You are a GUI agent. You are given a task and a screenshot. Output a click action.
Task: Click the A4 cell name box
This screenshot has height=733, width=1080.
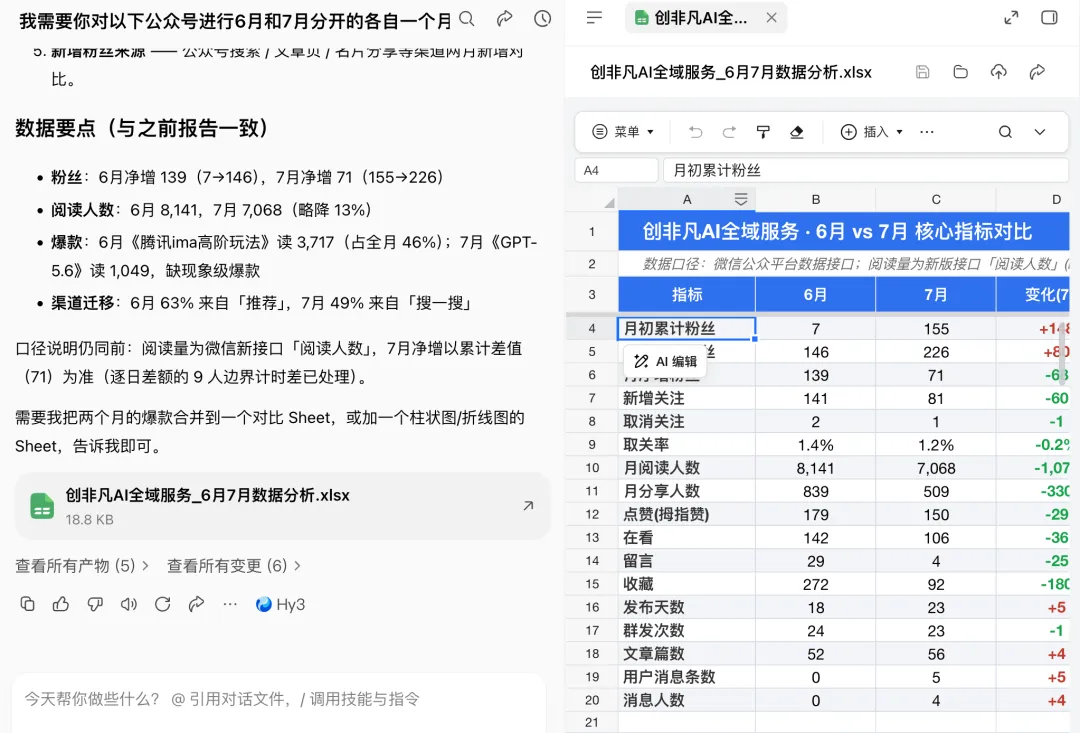pyautogui.click(x=616, y=170)
